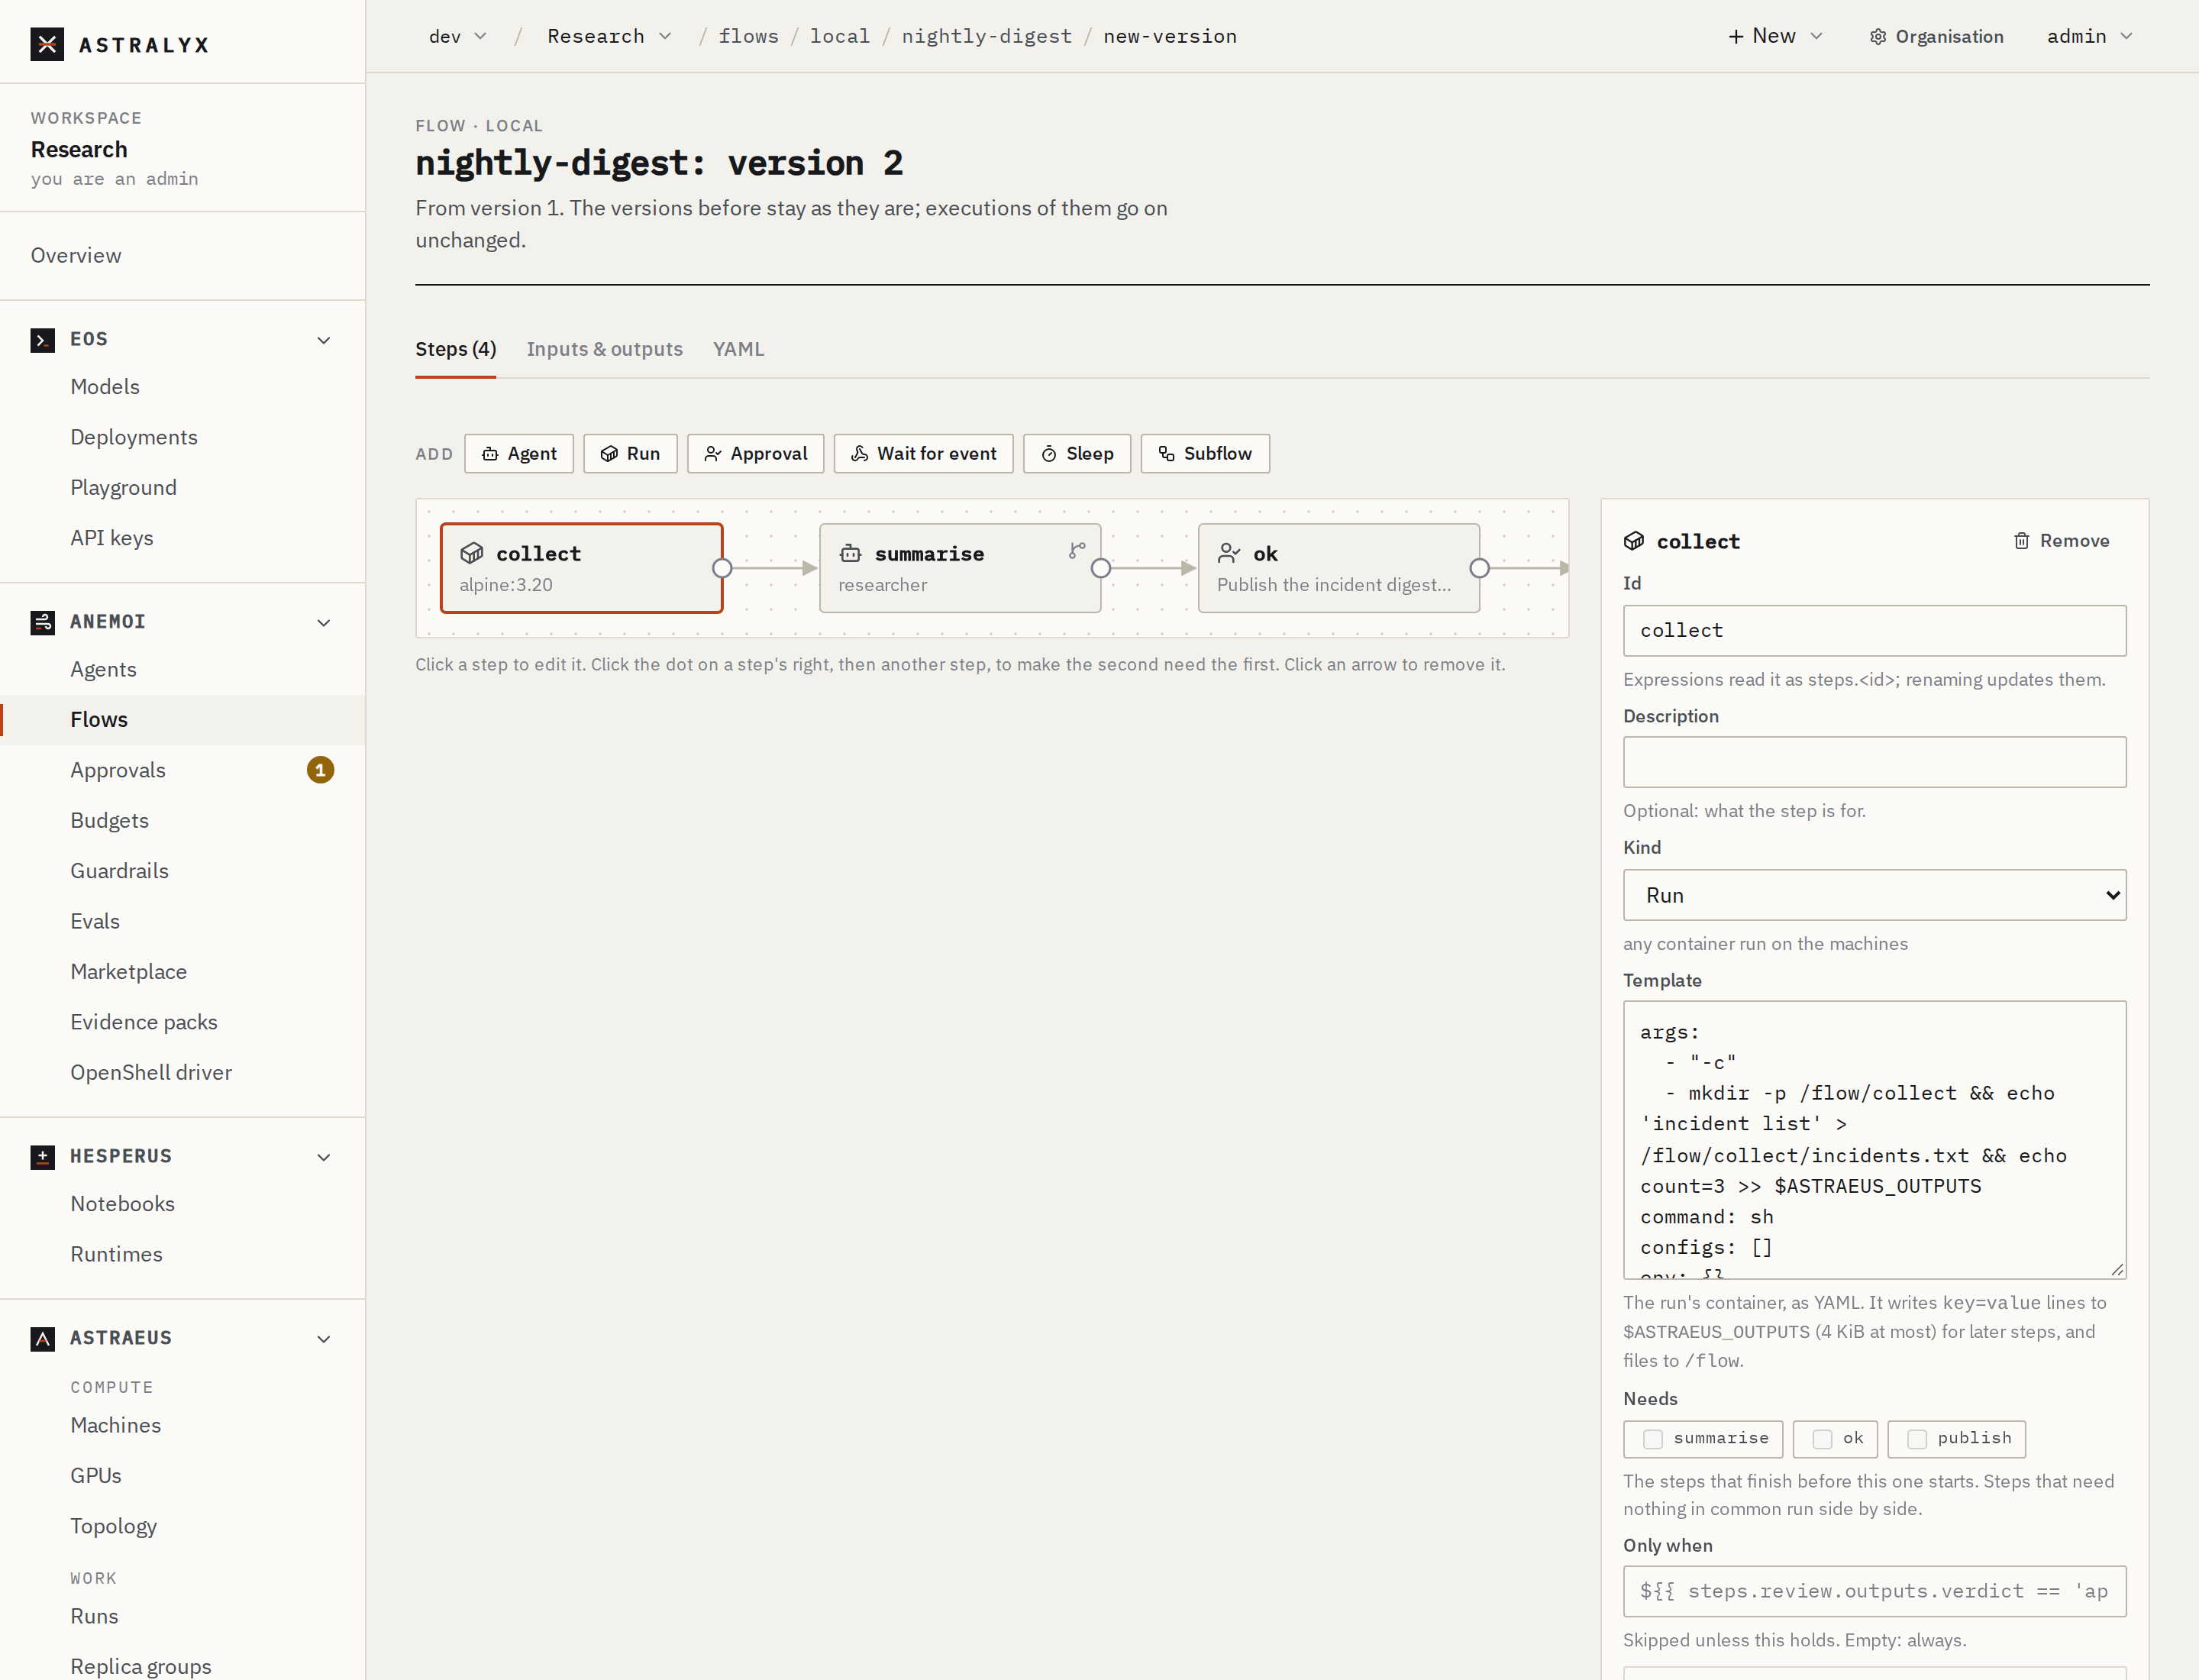This screenshot has width=2199, height=1680.
Task: Check the summarise needs checkbox
Action: [1653, 1439]
